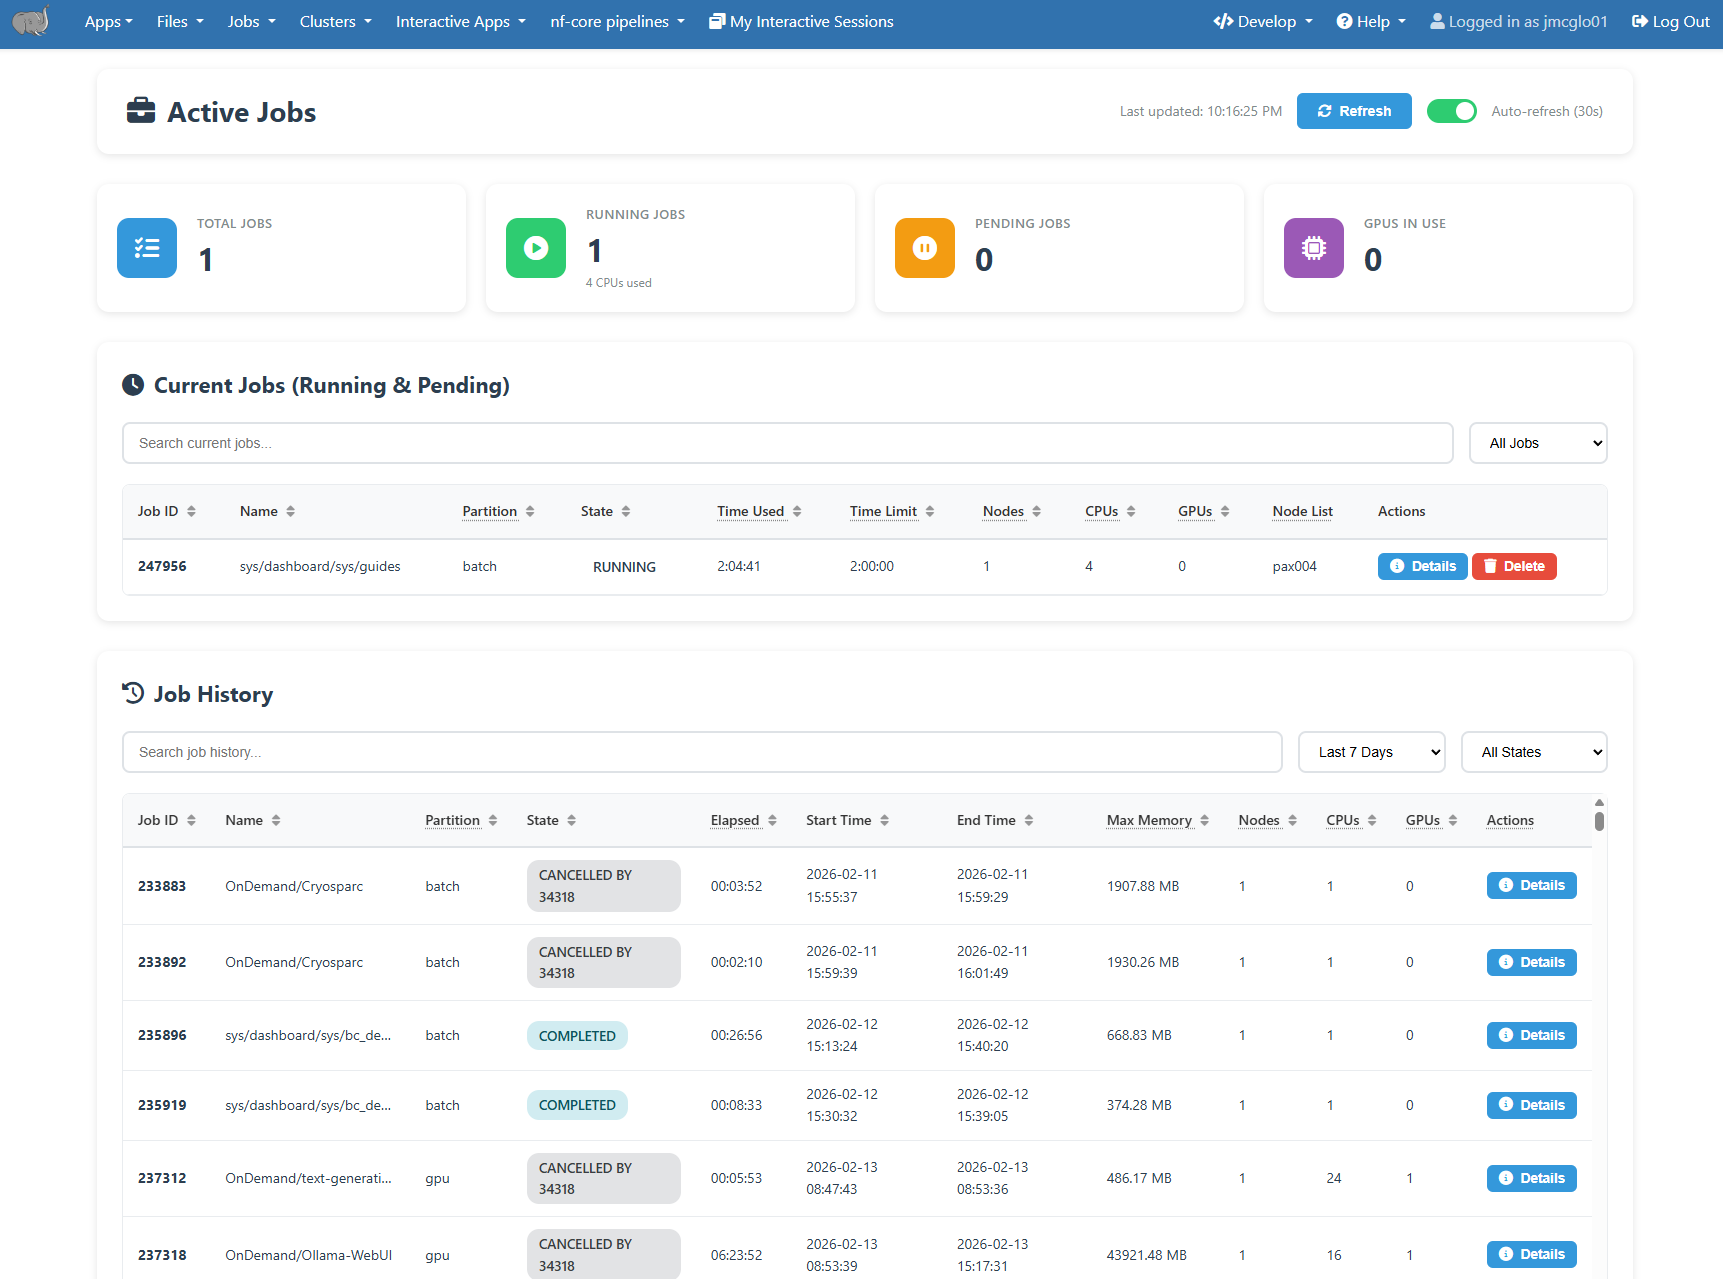Click the job history scrollbar thumb
1723x1279 pixels.
tap(1599, 821)
